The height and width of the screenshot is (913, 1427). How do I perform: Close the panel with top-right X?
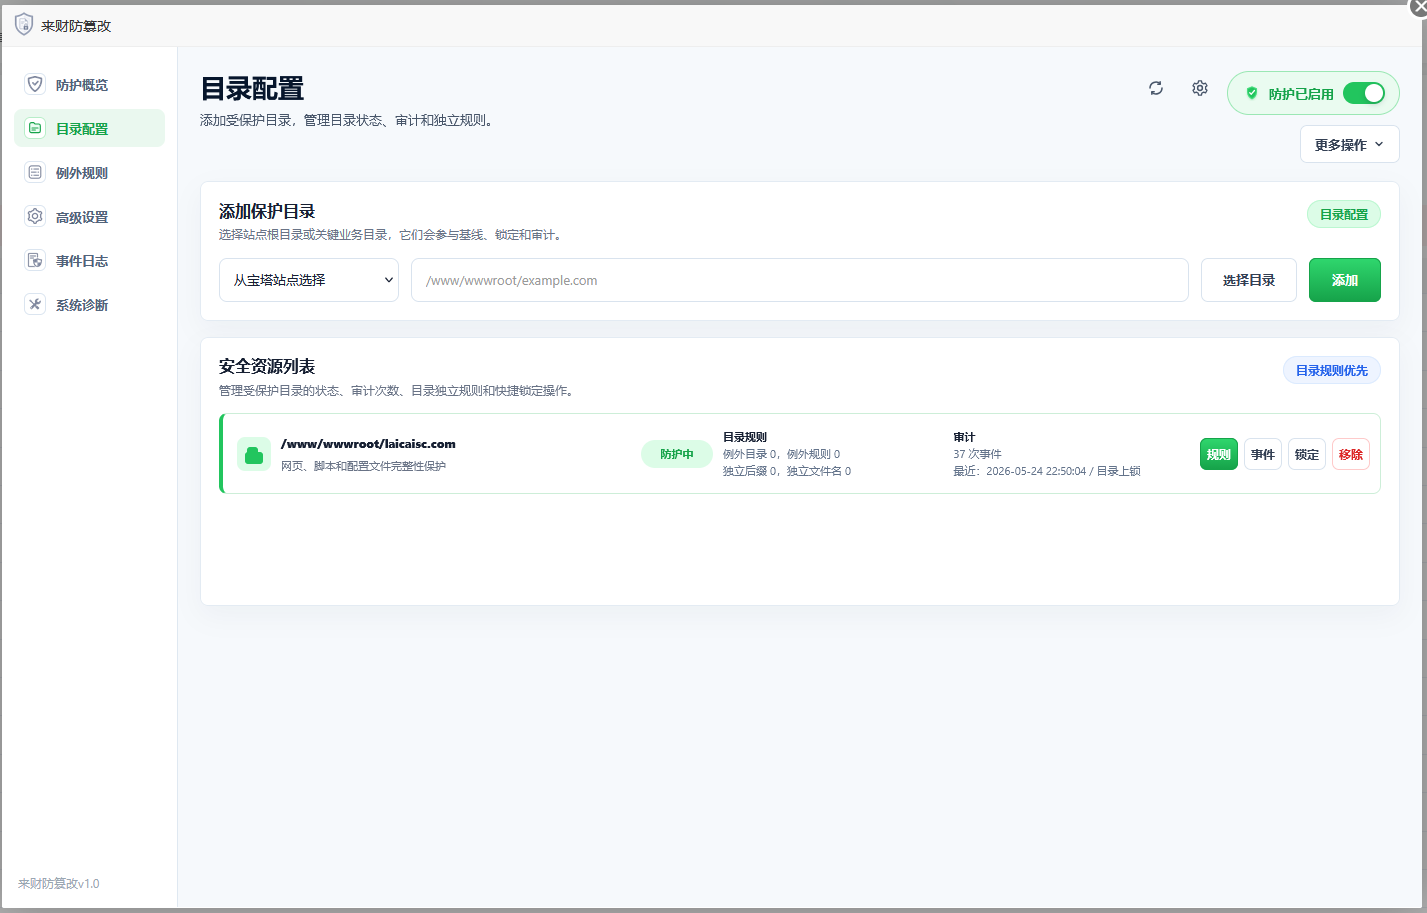(1418, 6)
